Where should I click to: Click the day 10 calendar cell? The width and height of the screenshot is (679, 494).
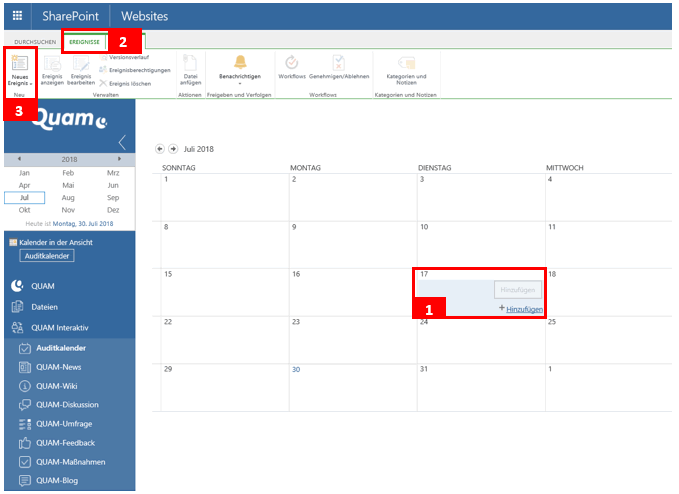(481, 245)
